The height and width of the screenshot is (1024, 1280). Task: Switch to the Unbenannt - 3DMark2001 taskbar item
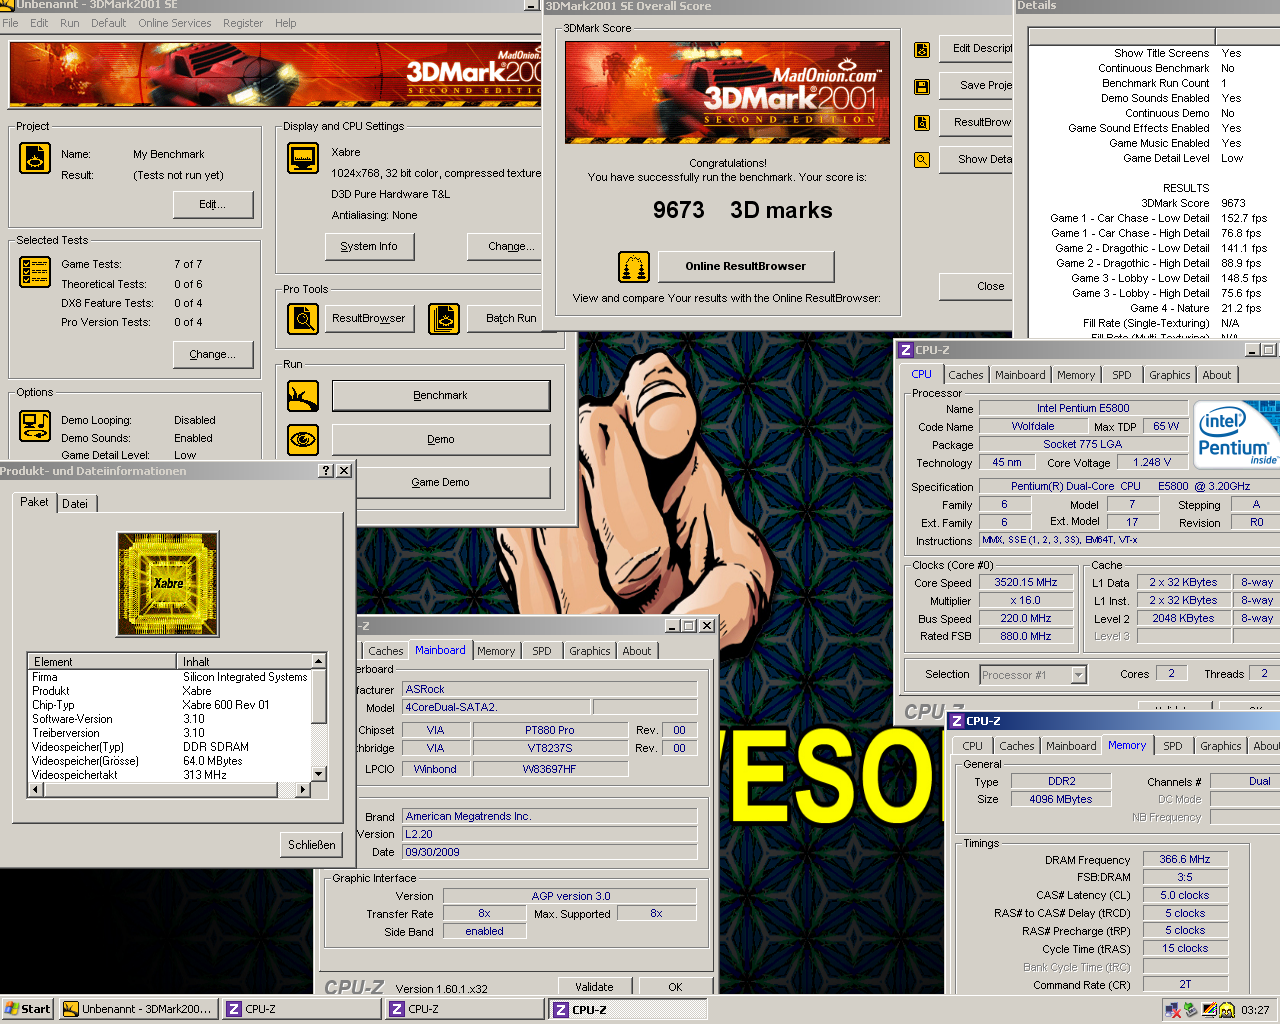point(138,1009)
